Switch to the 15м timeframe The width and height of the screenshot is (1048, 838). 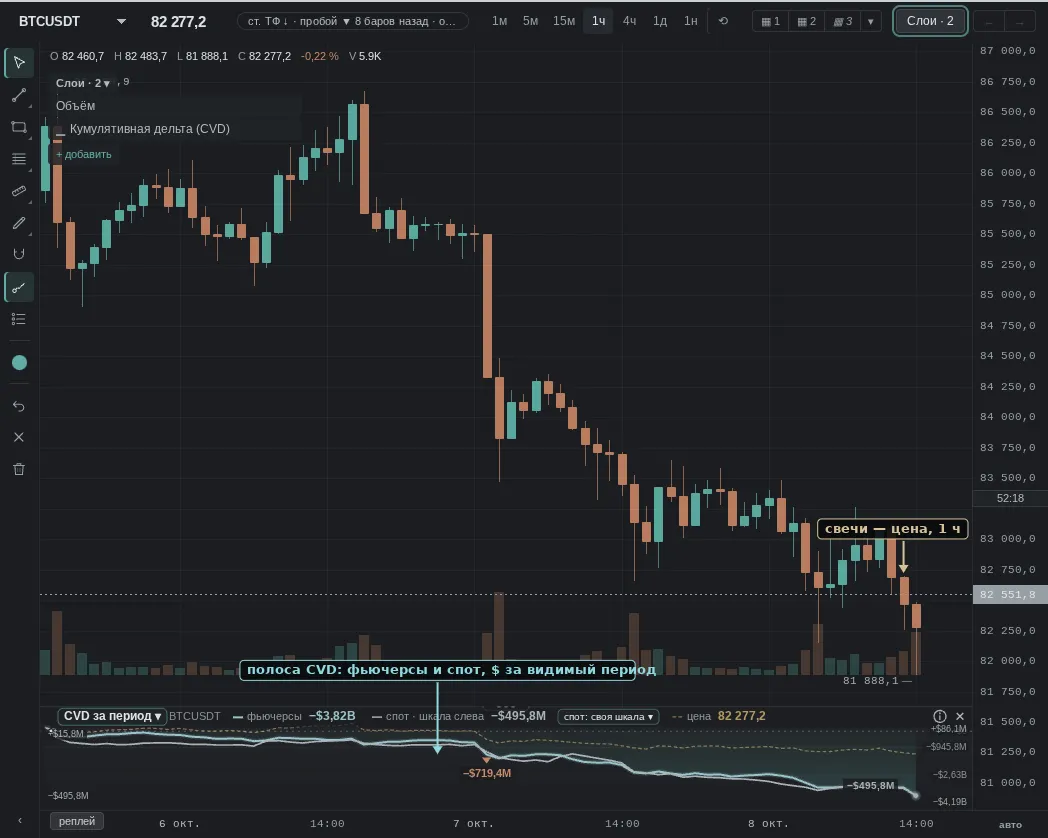(563, 21)
